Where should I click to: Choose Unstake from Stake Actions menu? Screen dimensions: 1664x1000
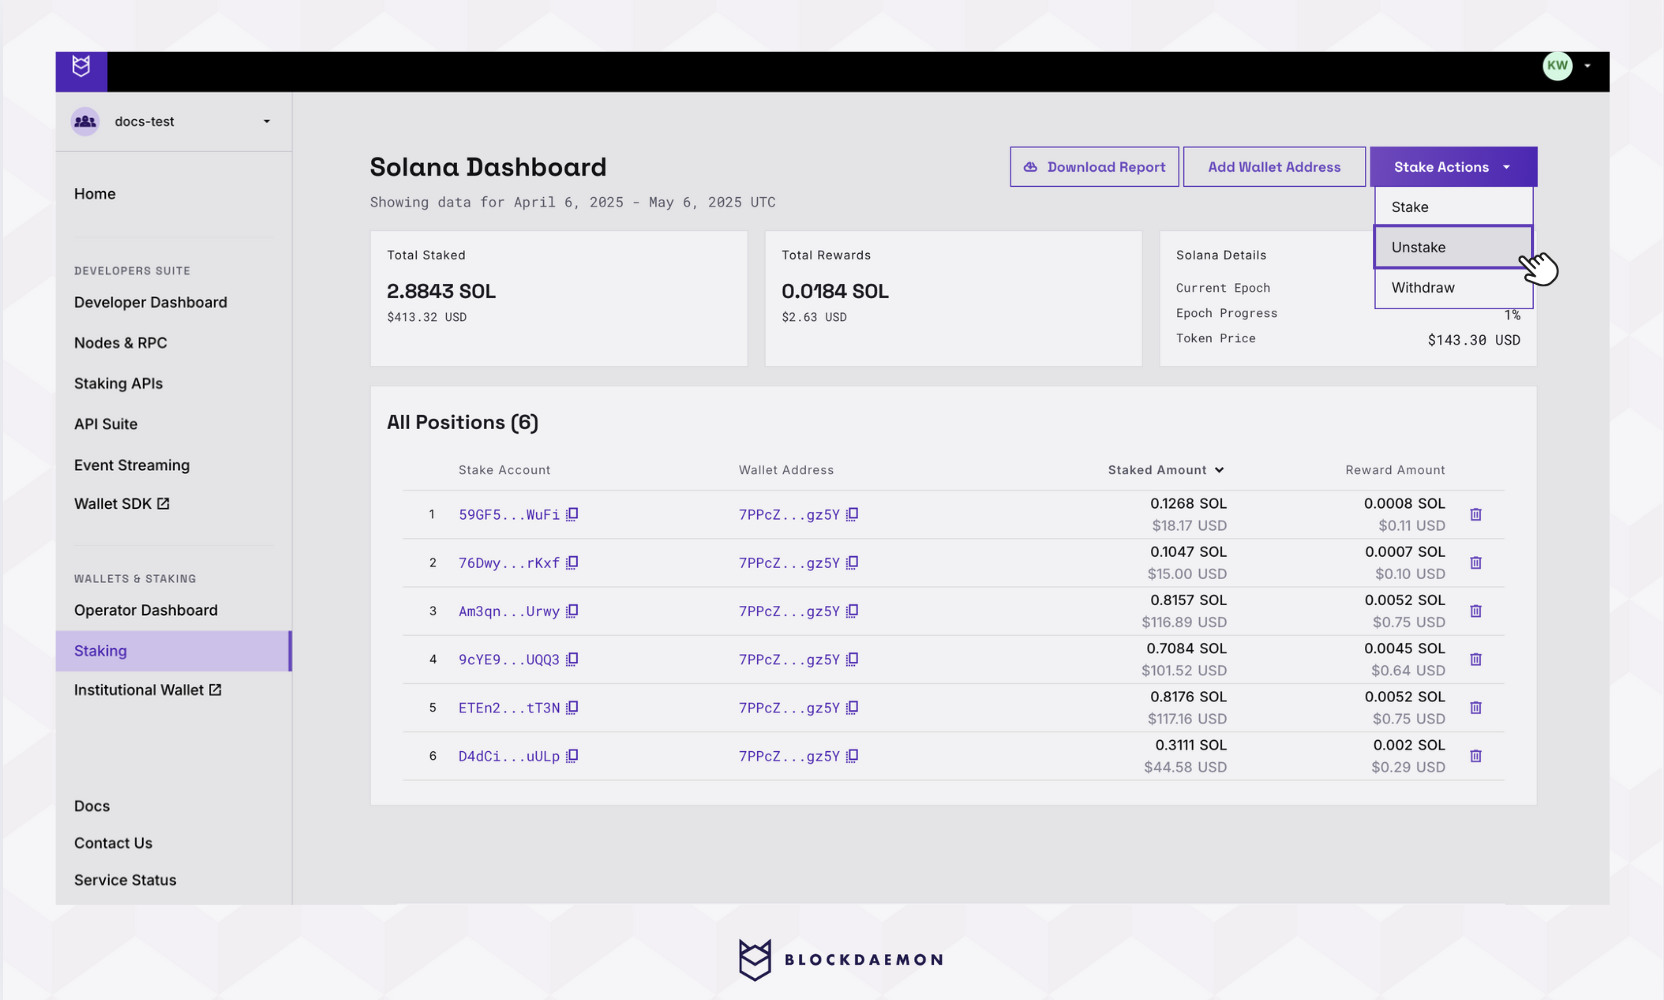[1453, 247]
